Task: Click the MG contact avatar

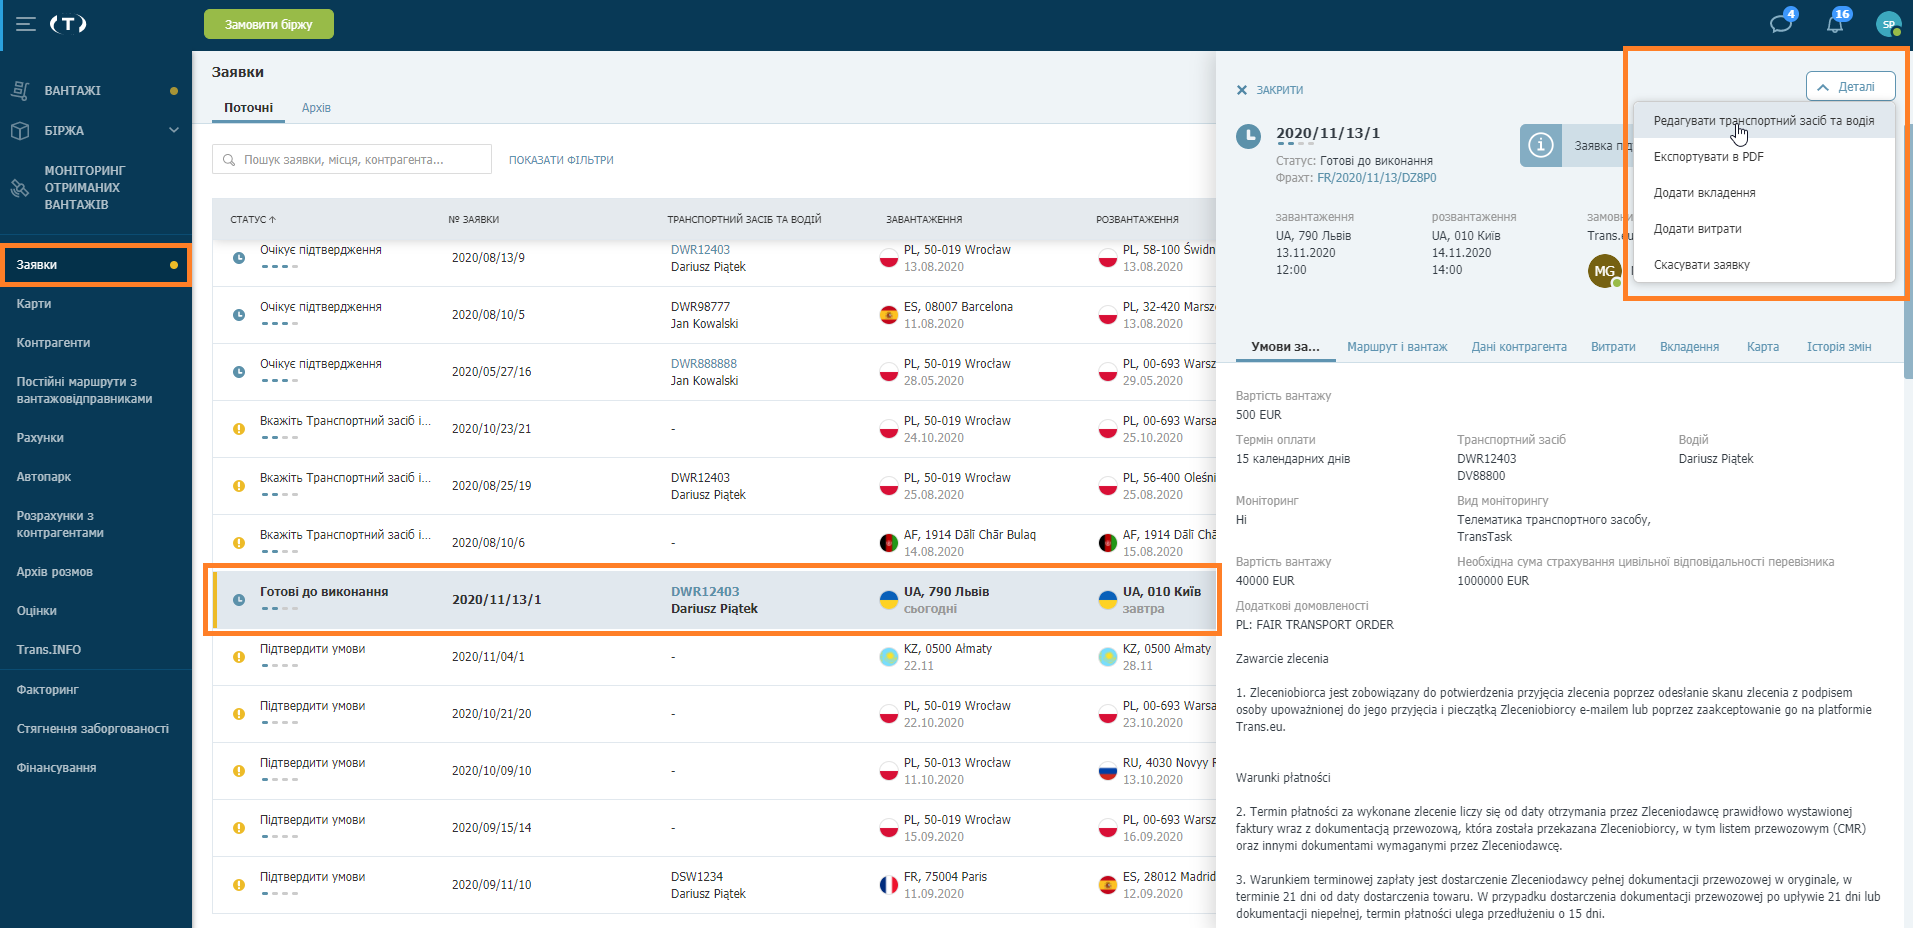Action: (x=1604, y=271)
